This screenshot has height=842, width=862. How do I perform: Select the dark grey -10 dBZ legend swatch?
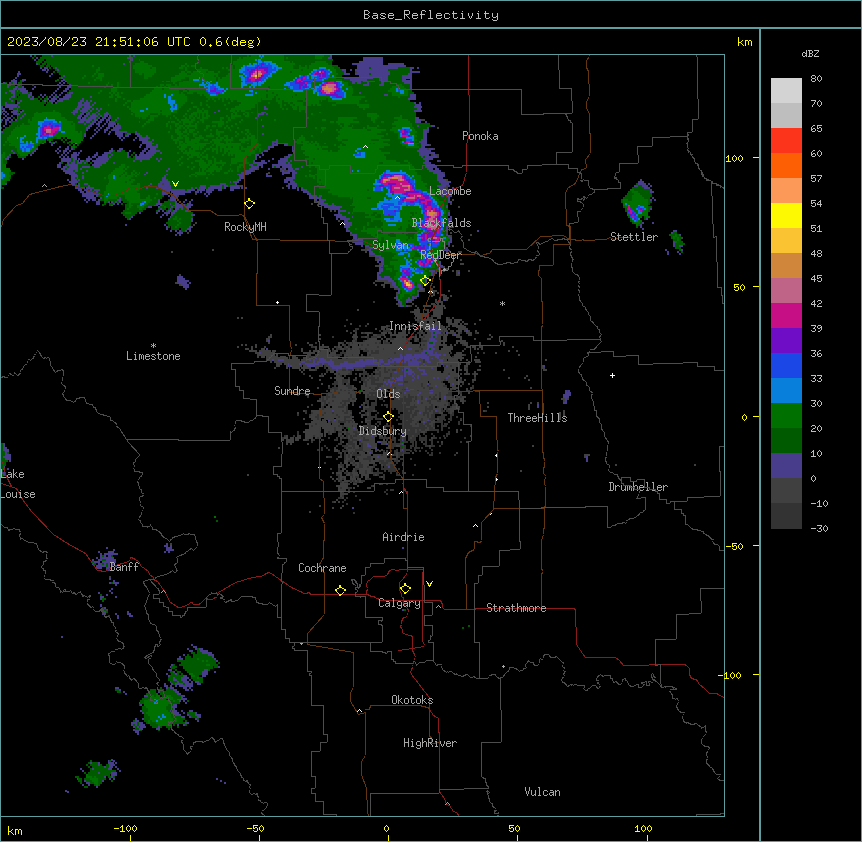[786, 516]
